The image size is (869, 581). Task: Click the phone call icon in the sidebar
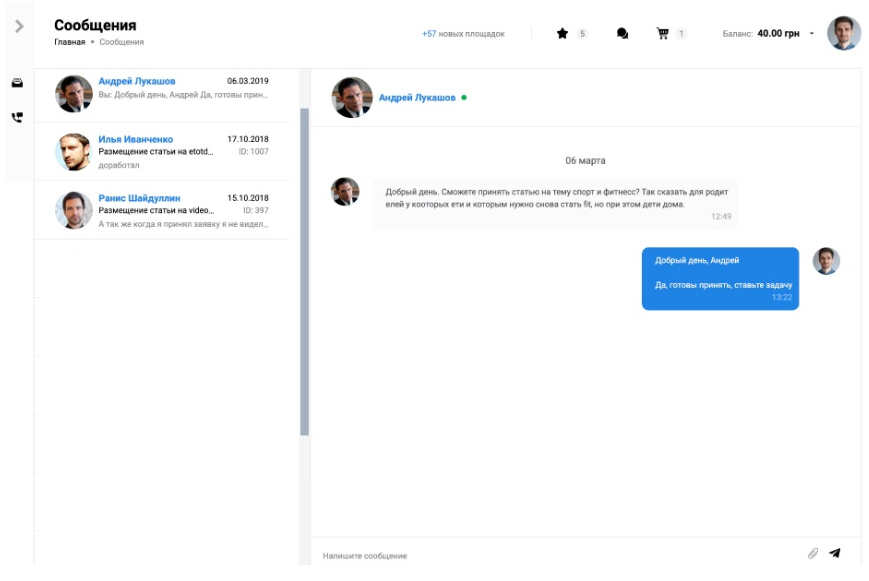17,117
